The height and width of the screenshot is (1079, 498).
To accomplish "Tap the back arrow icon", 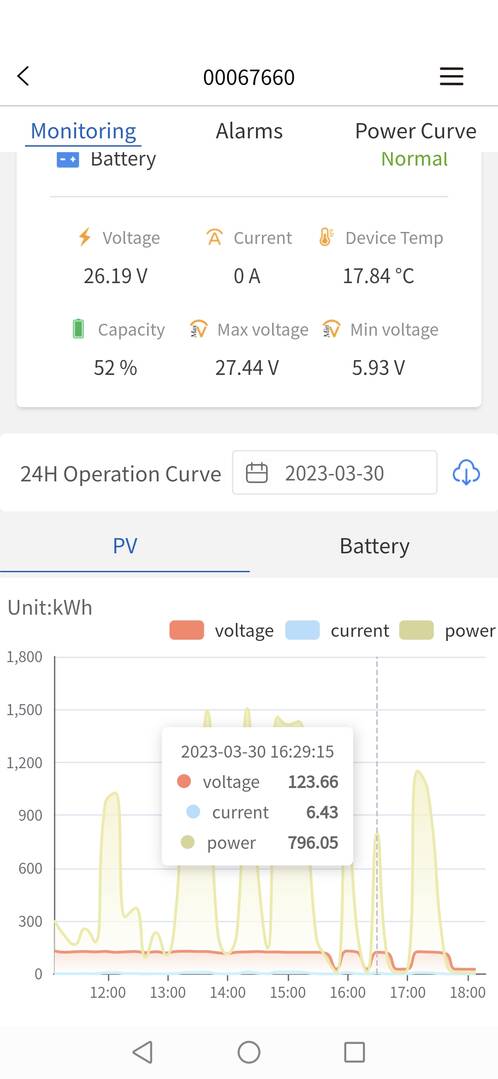I will (x=23, y=76).
